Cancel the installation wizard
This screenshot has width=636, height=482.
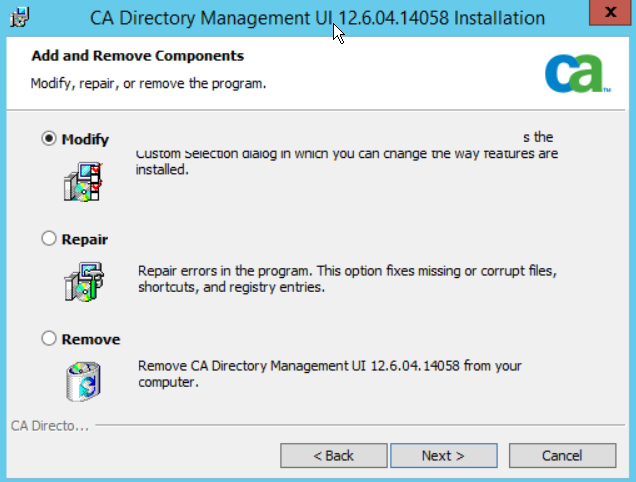point(561,455)
